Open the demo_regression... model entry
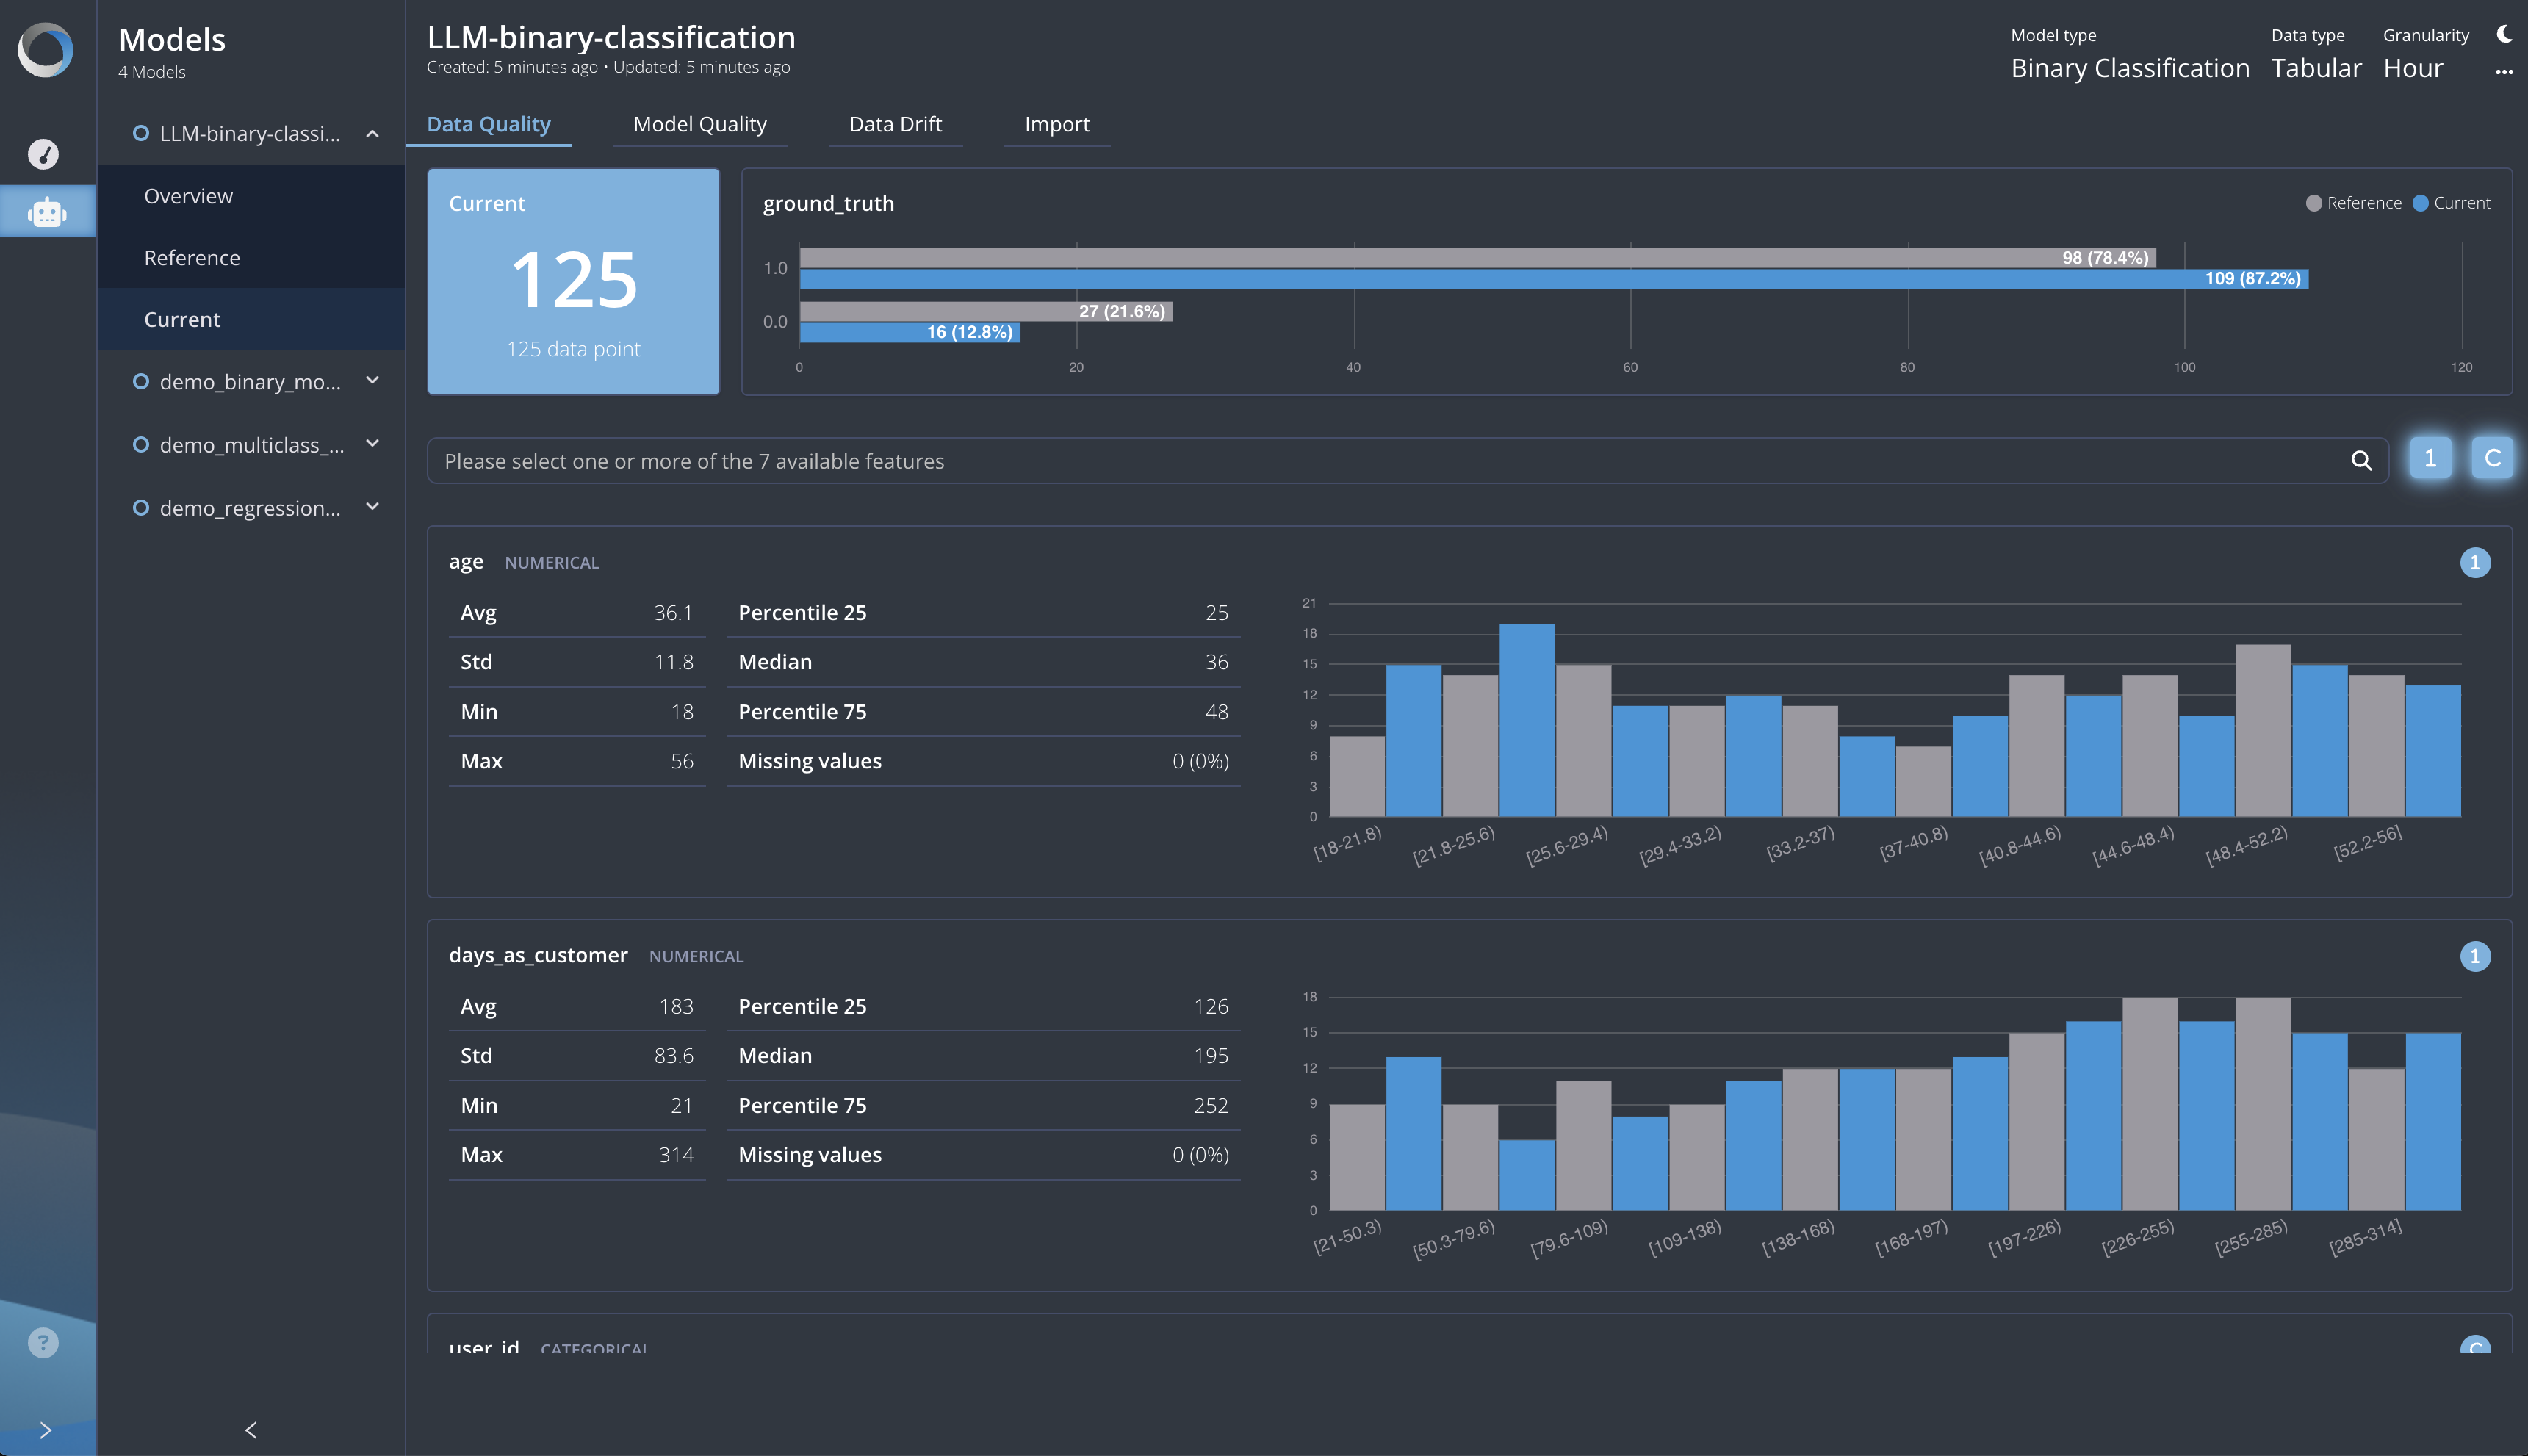The width and height of the screenshot is (2528, 1456). [250, 507]
